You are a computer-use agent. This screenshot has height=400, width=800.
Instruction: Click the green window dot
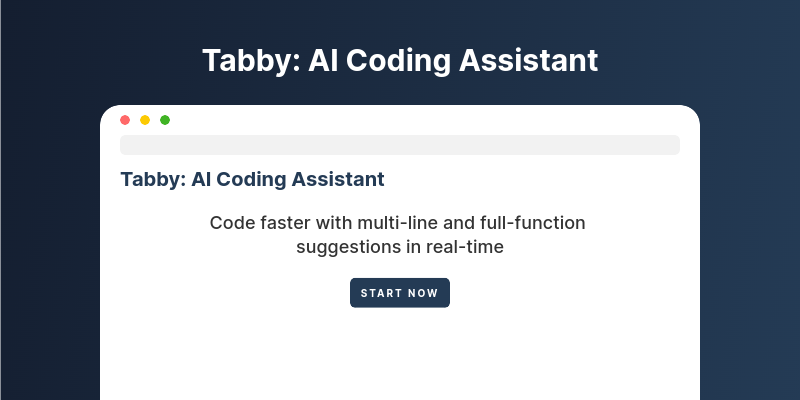click(x=165, y=120)
